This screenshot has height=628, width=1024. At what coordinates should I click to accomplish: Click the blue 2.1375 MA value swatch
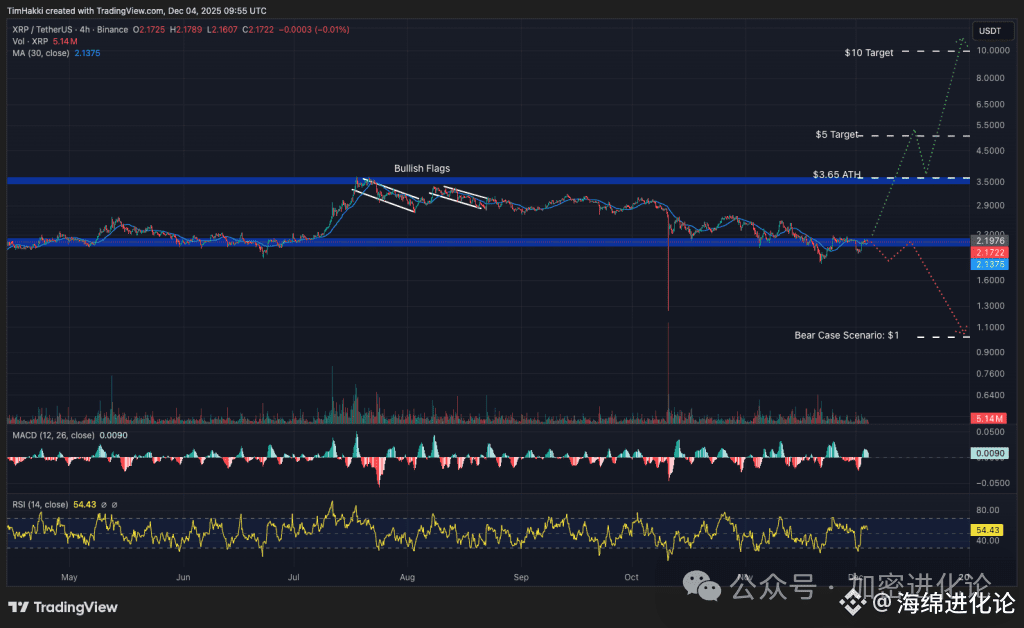coord(87,53)
